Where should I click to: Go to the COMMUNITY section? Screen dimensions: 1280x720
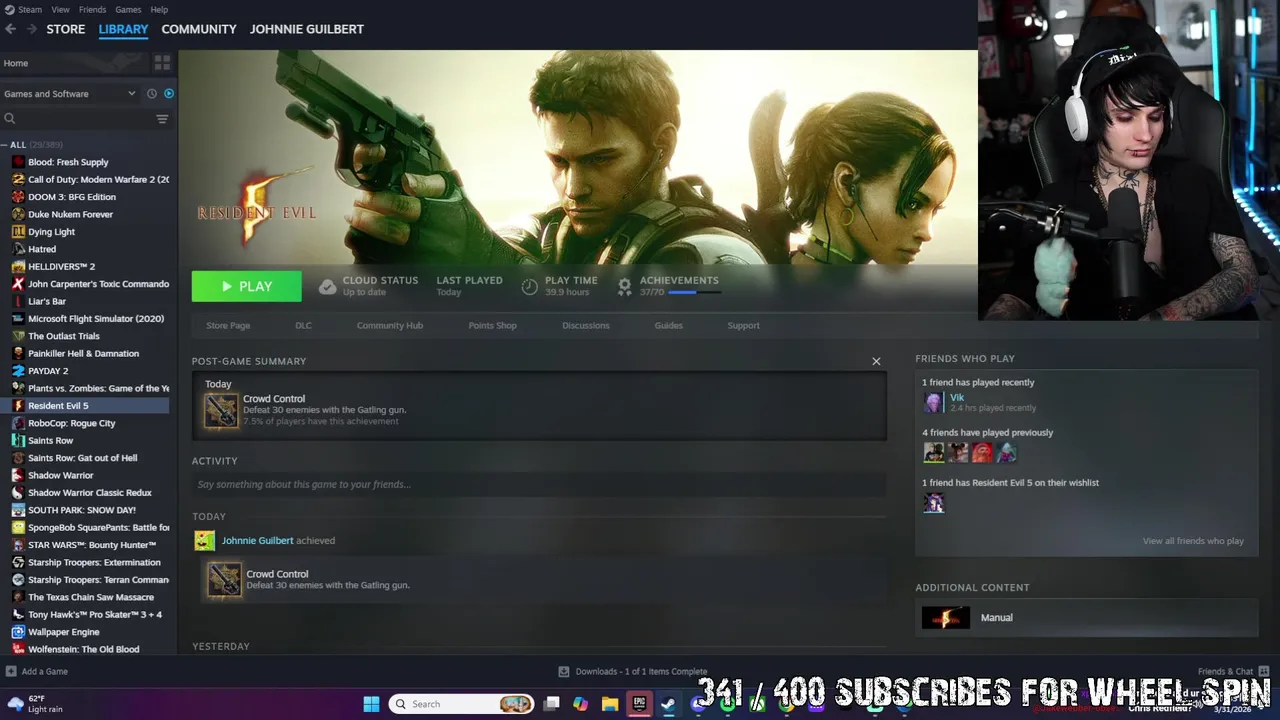pos(199,29)
